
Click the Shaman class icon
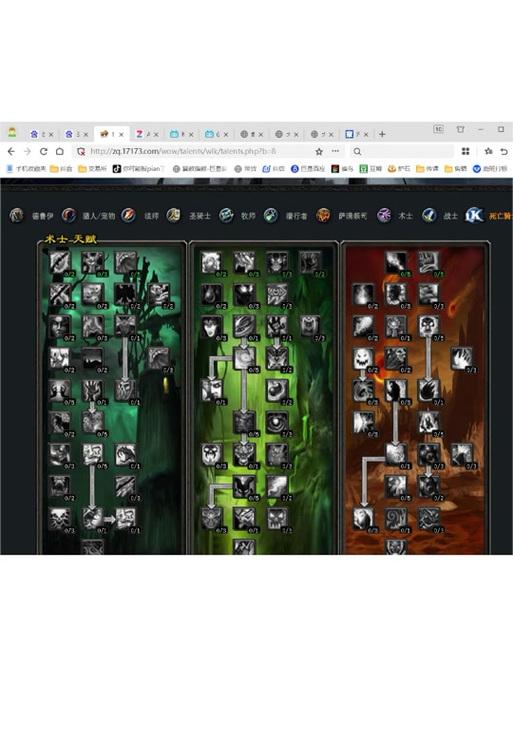(x=323, y=215)
